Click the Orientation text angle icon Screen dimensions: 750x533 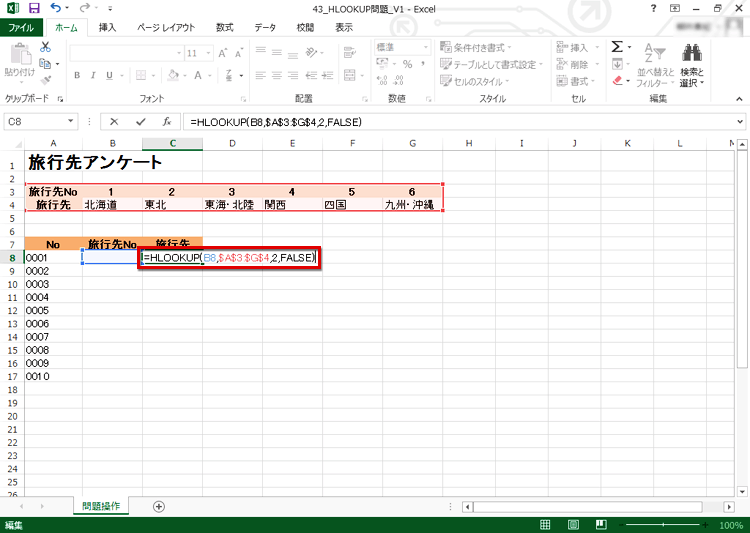[311, 52]
